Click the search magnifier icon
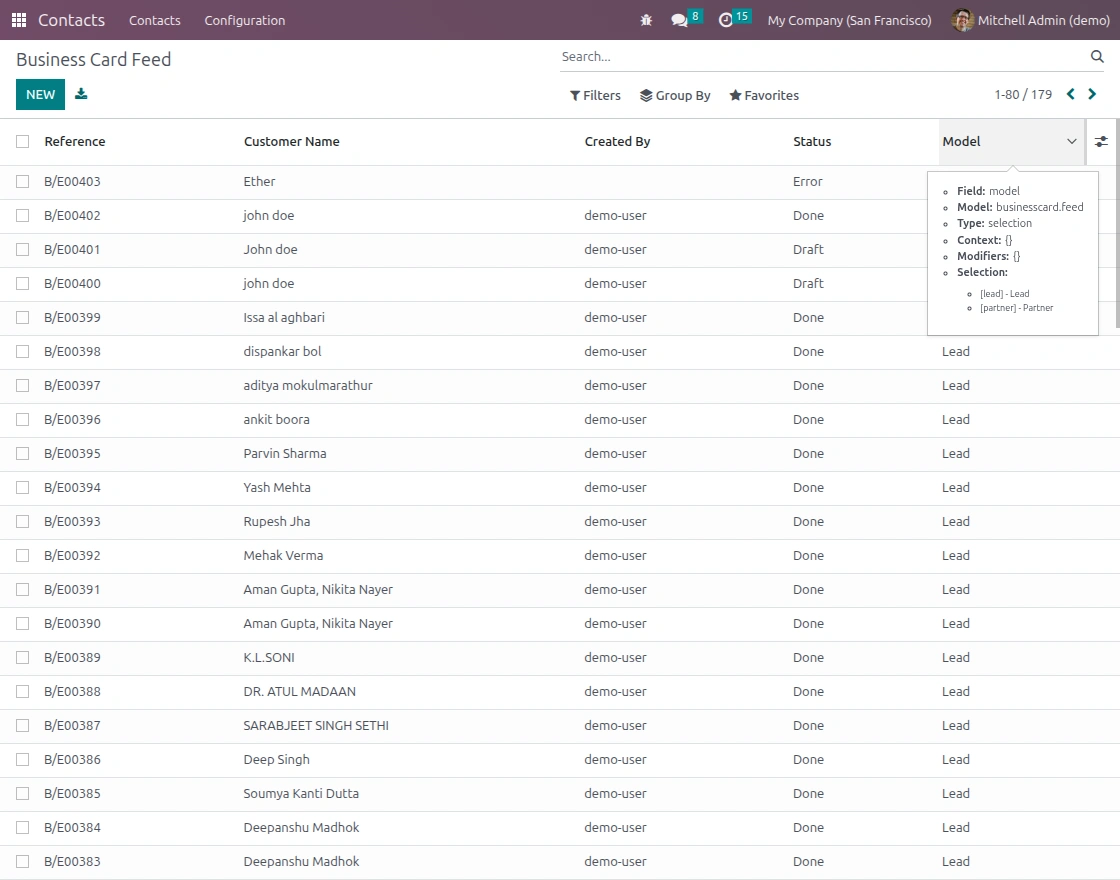The width and height of the screenshot is (1120, 880). [x=1097, y=56]
